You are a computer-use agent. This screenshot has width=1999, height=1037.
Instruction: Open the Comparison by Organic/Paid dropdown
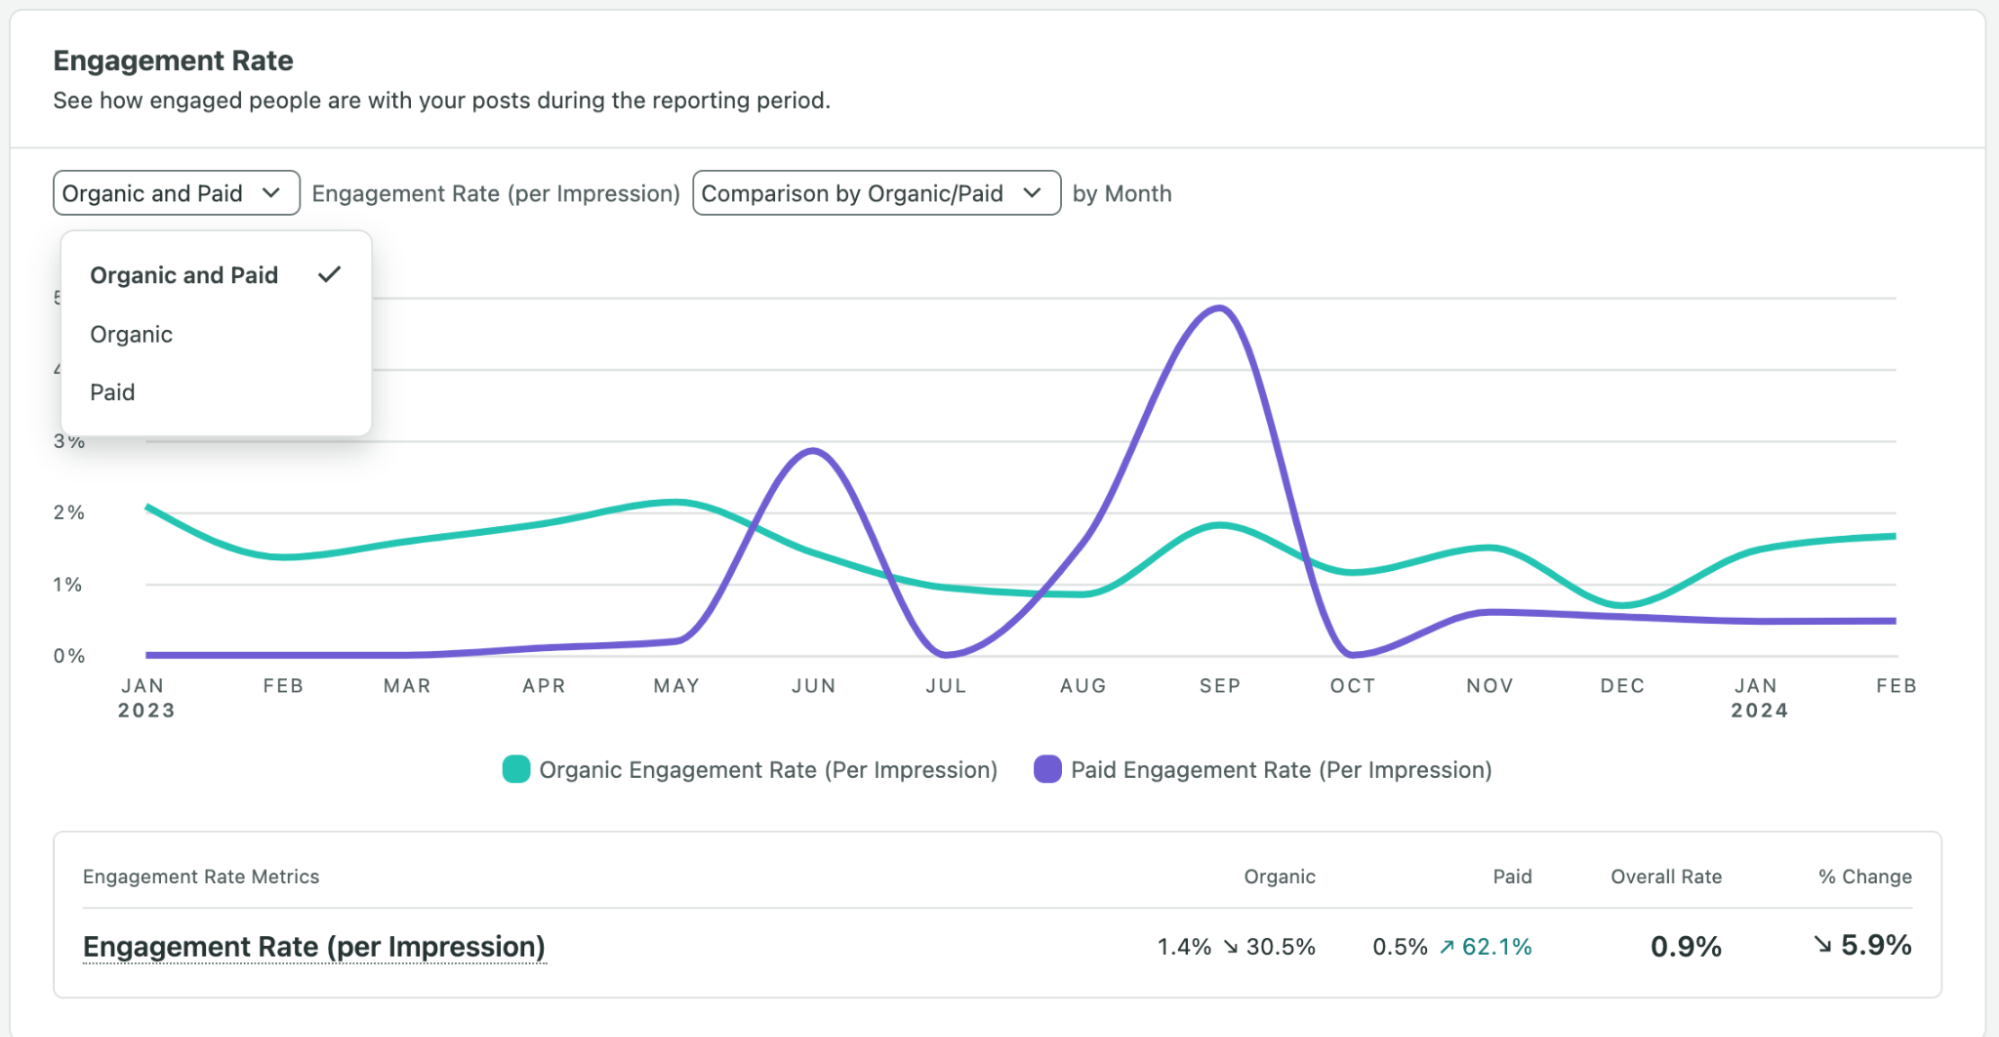(x=876, y=193)
